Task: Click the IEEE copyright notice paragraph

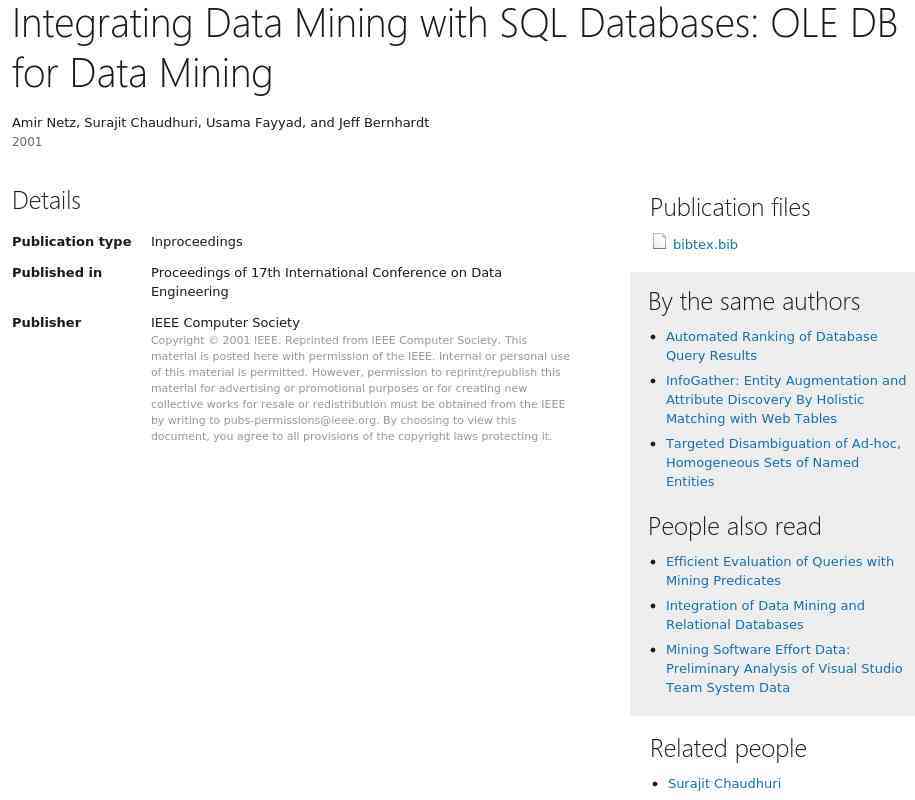Action: (x=361, y=388)
